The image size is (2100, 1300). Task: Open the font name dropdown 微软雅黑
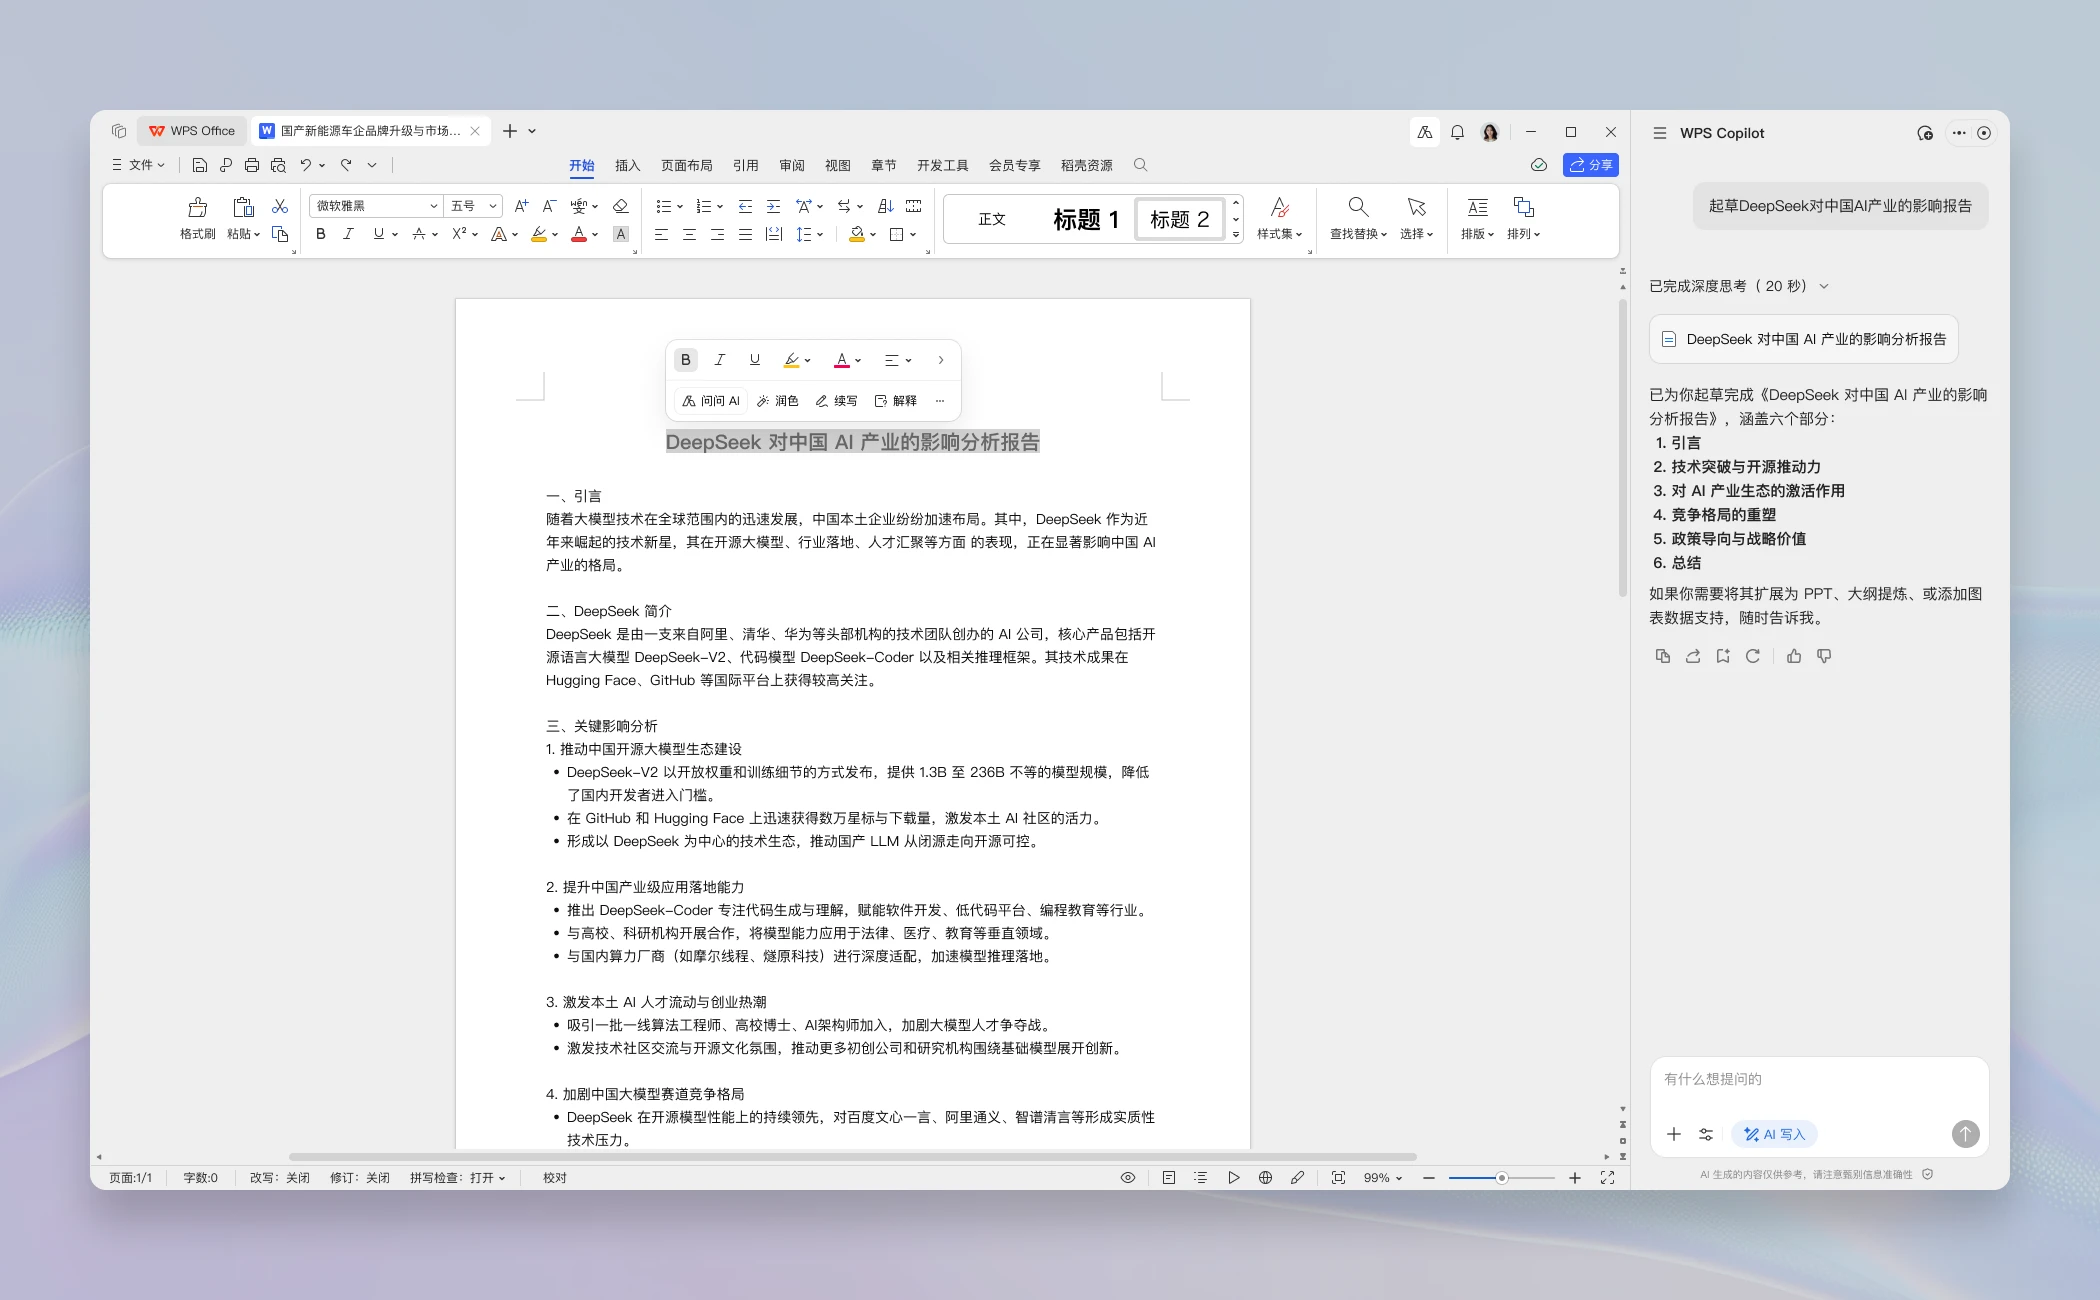[375, 206]
